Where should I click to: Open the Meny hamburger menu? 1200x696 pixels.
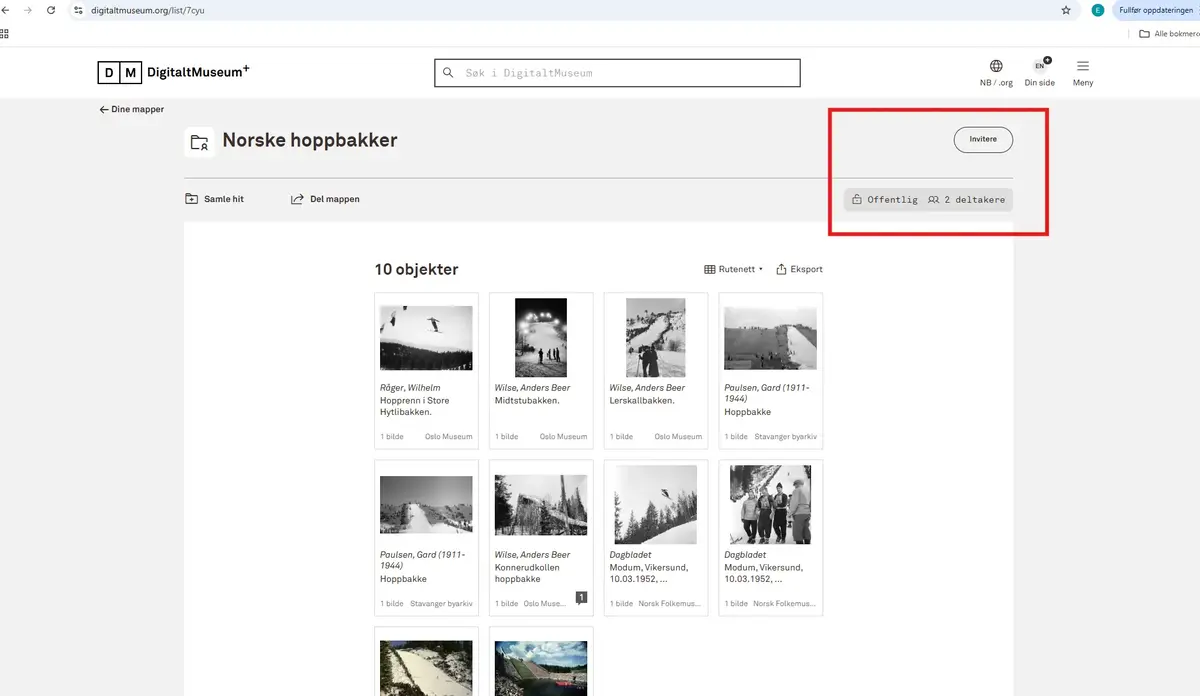click(x=1083, y=67)
